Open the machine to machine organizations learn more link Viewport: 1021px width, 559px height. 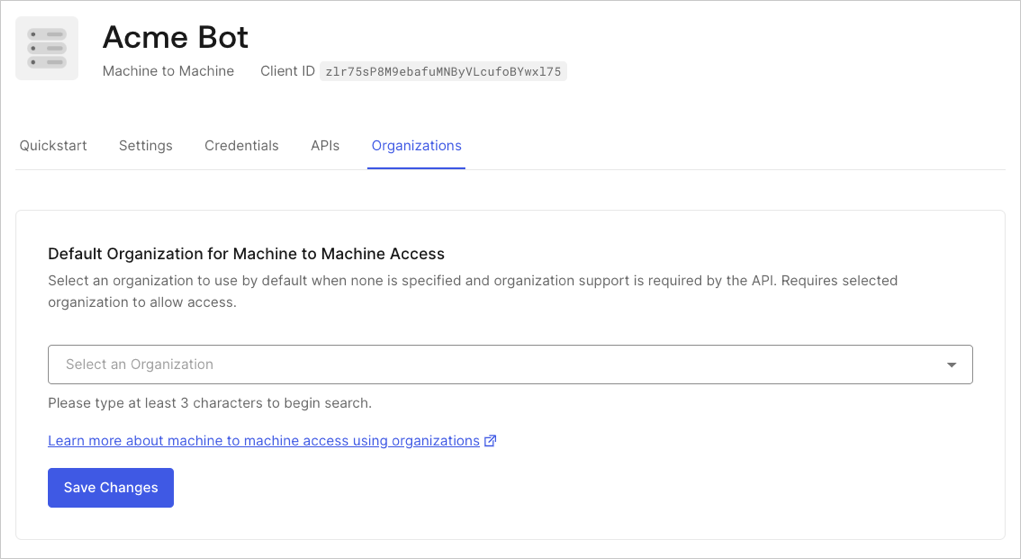click(264, 441)
